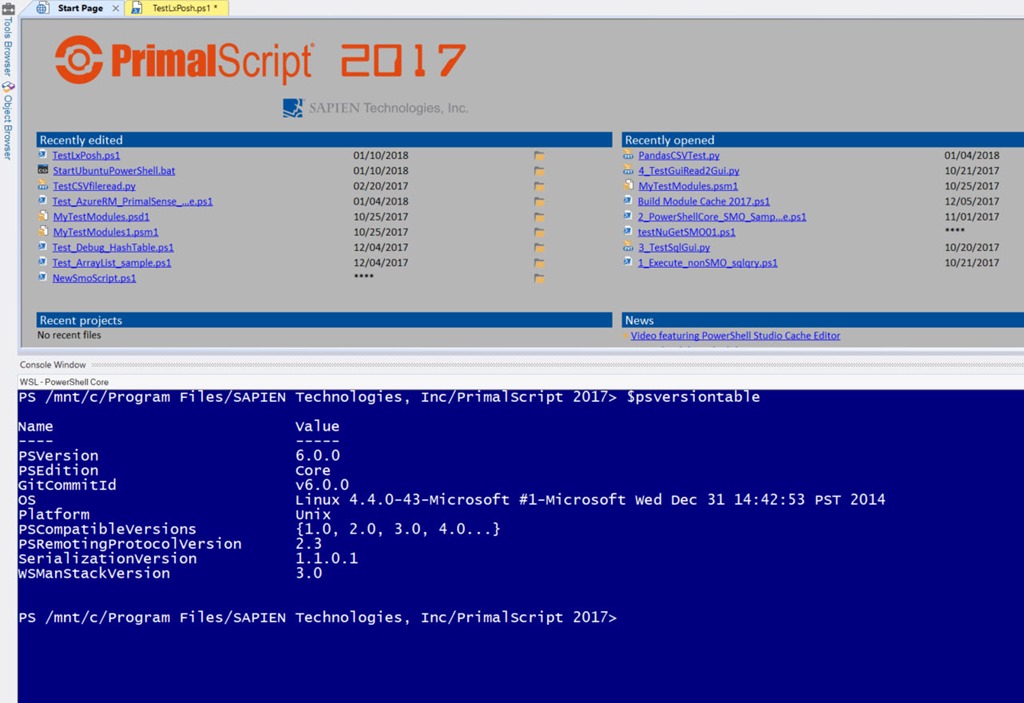Open folder icon for MyTestModules.psd1 row

pos(539,217)
